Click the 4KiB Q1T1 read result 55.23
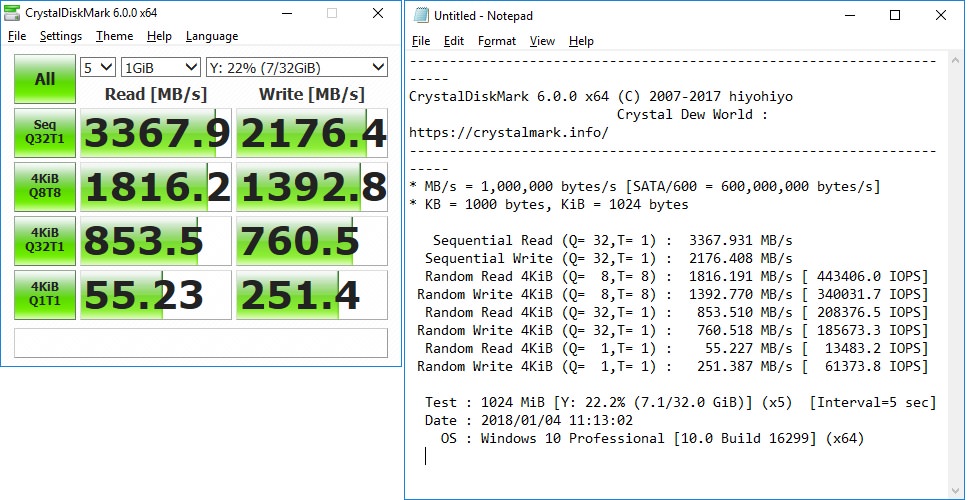The width and height of the screenshot is (968, 500). click(x=156, y=294)
